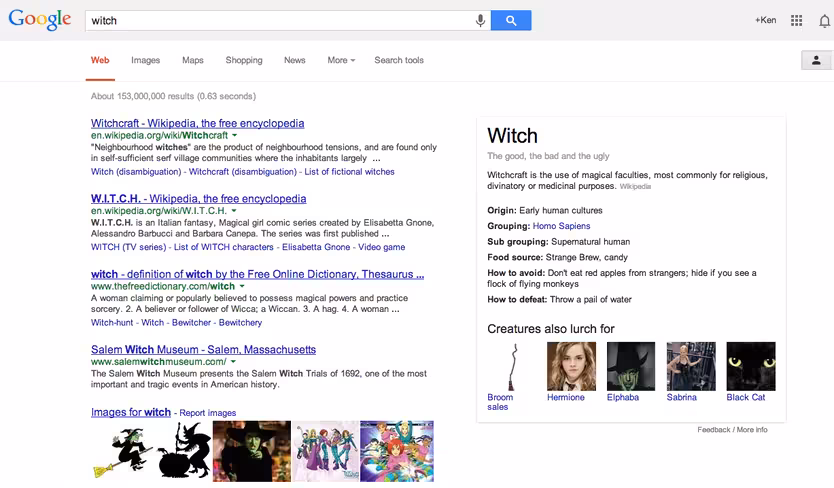
Task: Click Elphaba text link
Action: [x=623, y=398]
